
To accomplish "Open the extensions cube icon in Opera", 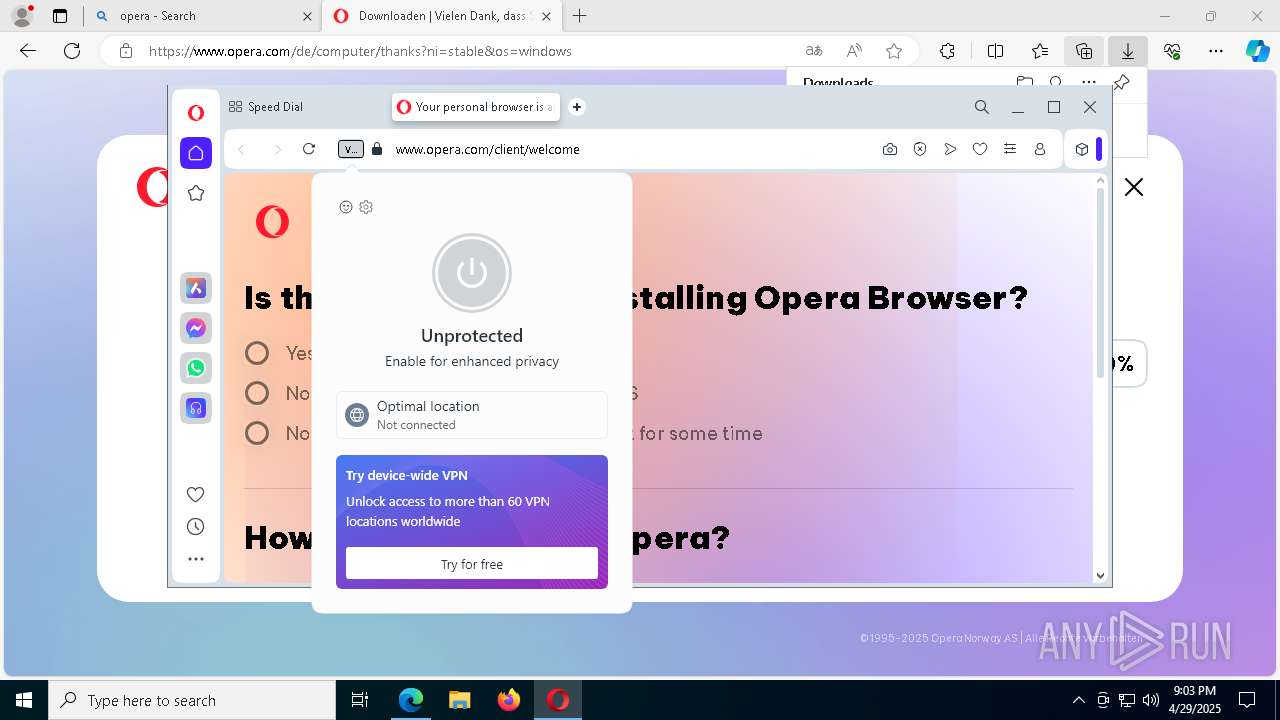I will tap(1082, 149).
